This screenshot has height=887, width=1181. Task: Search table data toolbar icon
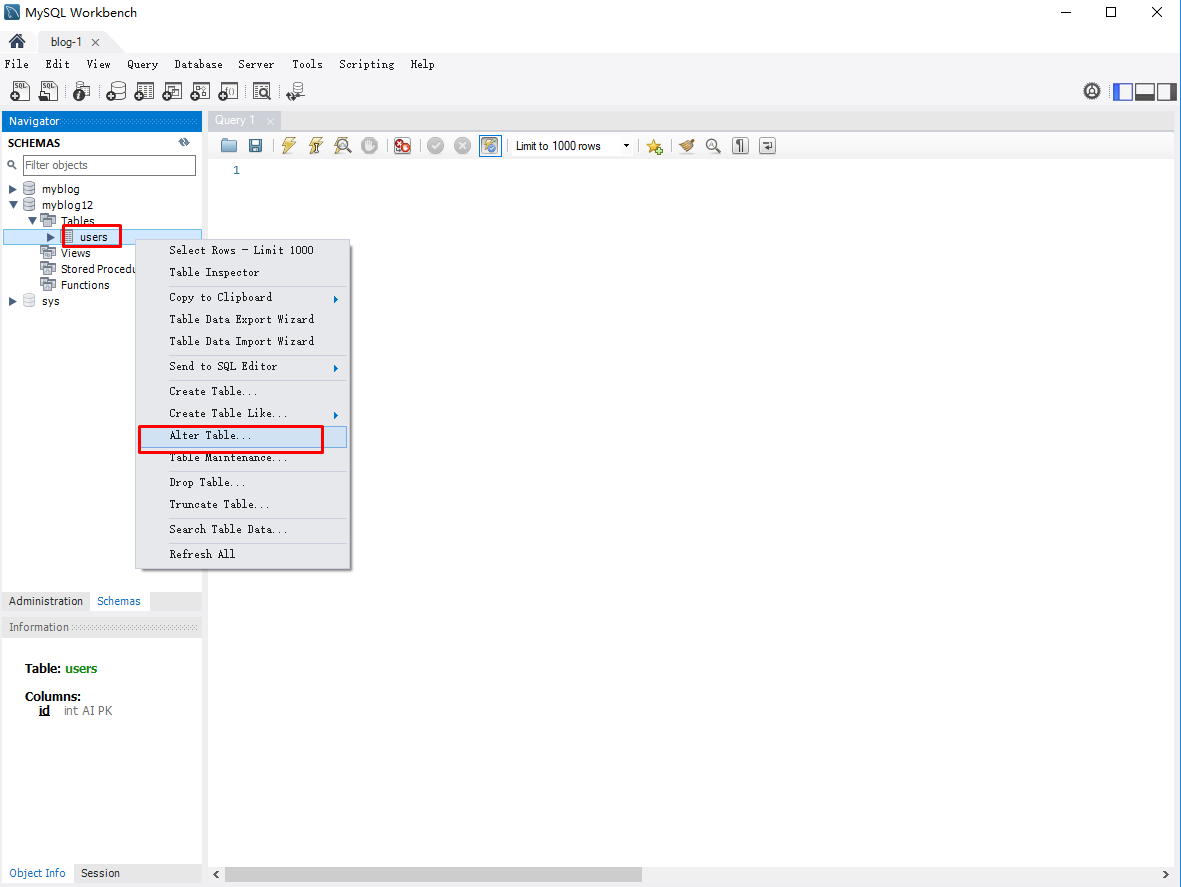[x=261, y=91]
